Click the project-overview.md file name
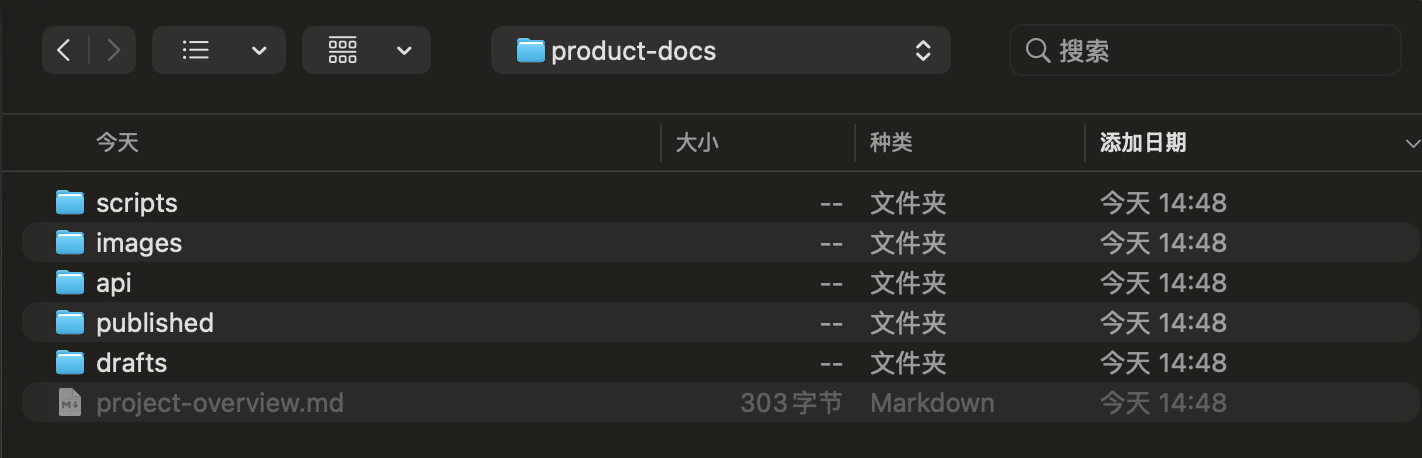 coord(220,403)
